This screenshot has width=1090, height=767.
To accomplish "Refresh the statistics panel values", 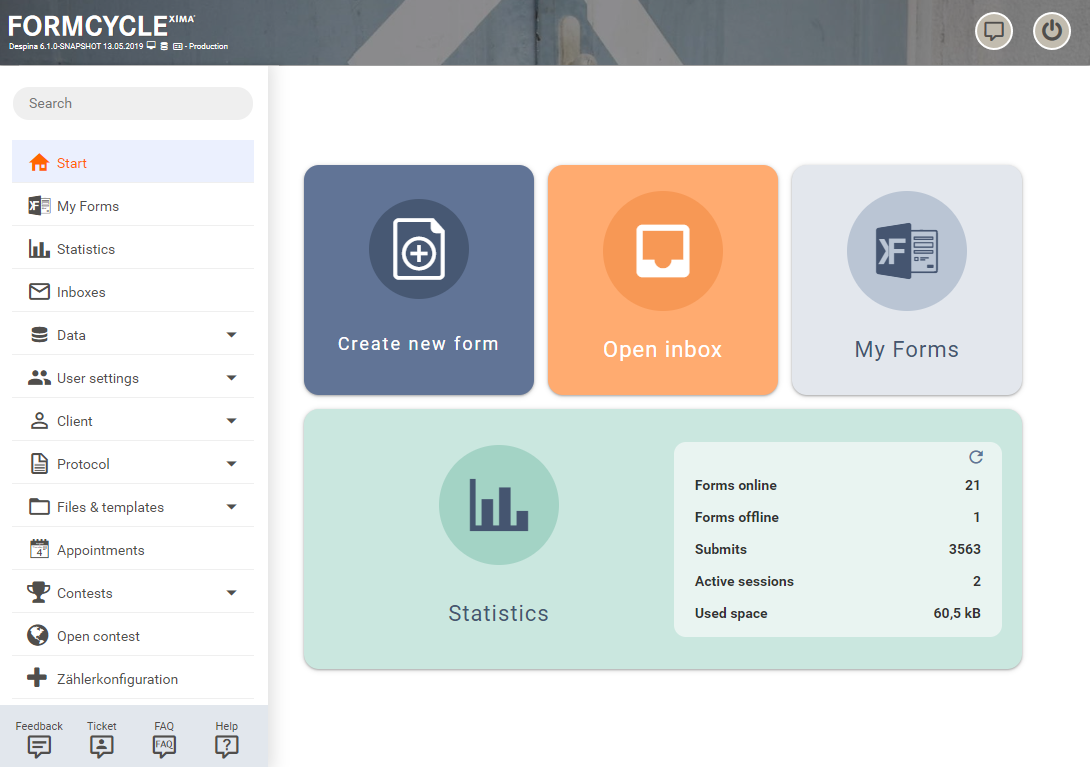I will [976, 457].
